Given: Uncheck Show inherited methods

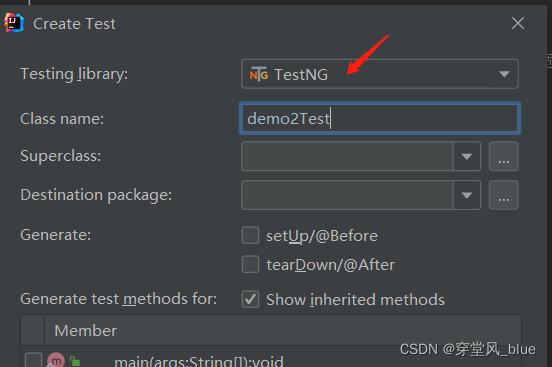Looking at the screenshot, I should [x=250, y=299].
